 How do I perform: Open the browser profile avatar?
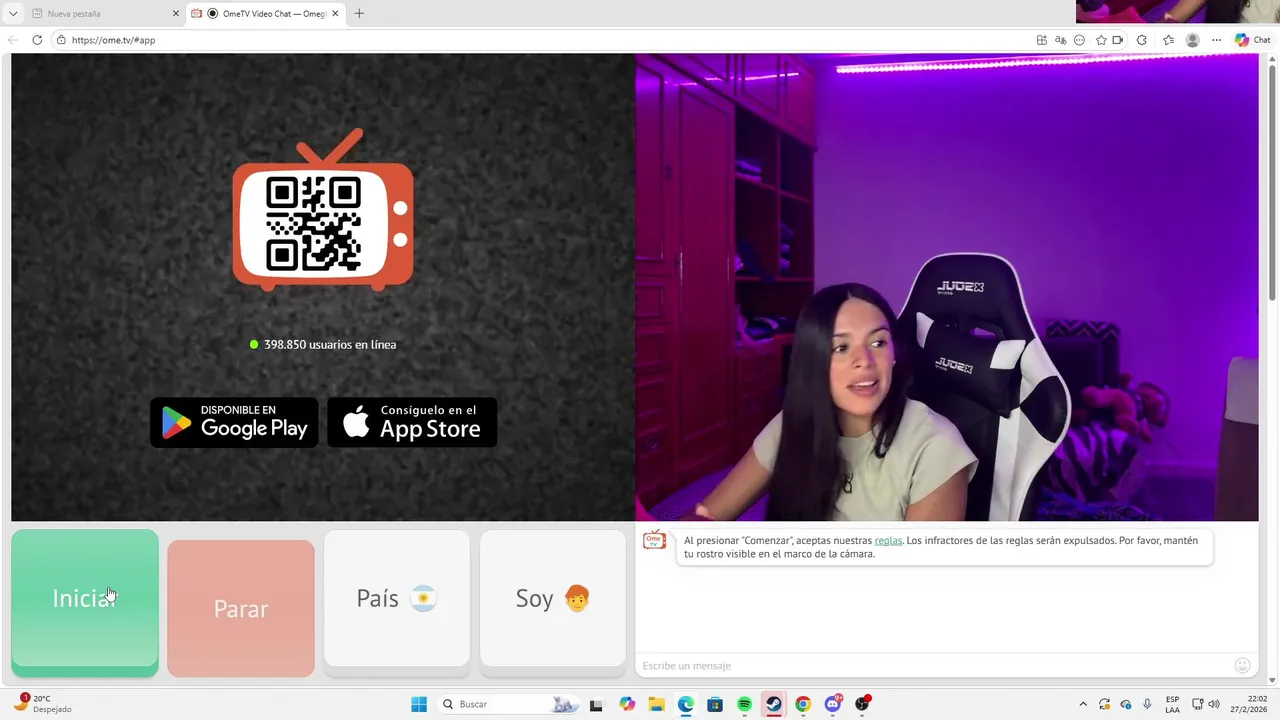pos(1192,40)
